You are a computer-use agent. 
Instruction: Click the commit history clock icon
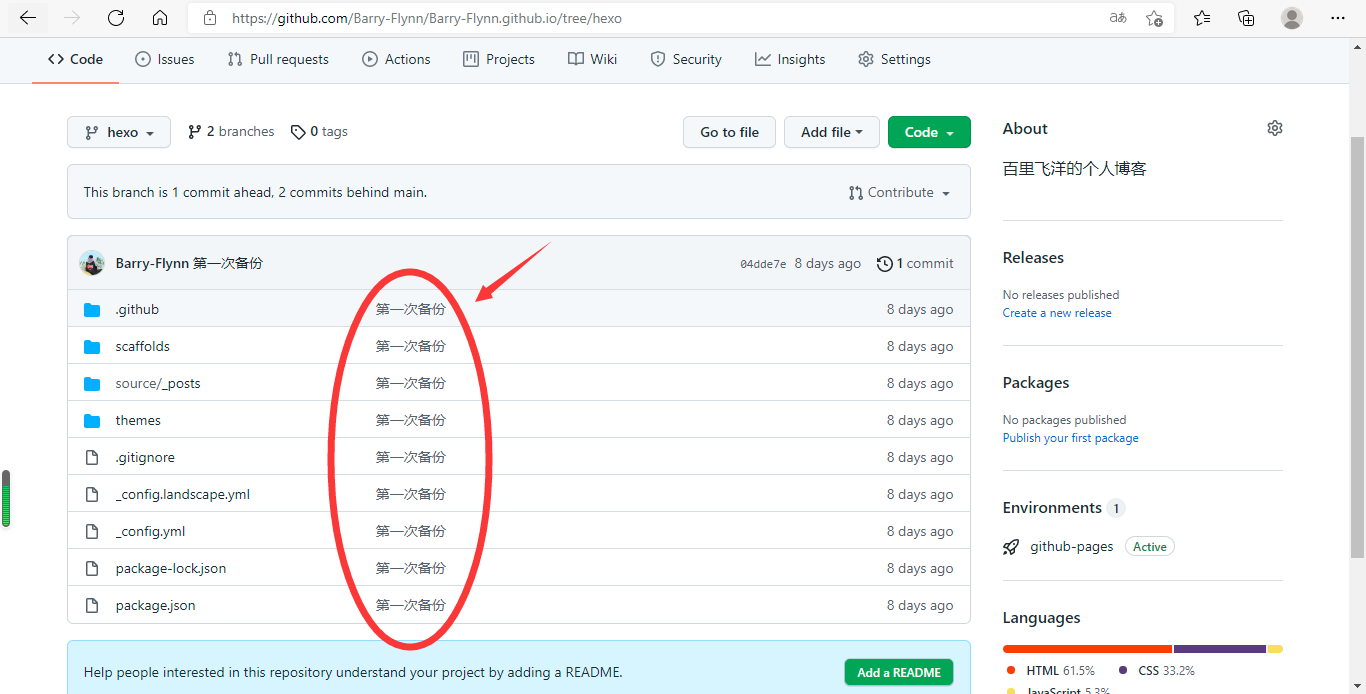click(884, 264)
